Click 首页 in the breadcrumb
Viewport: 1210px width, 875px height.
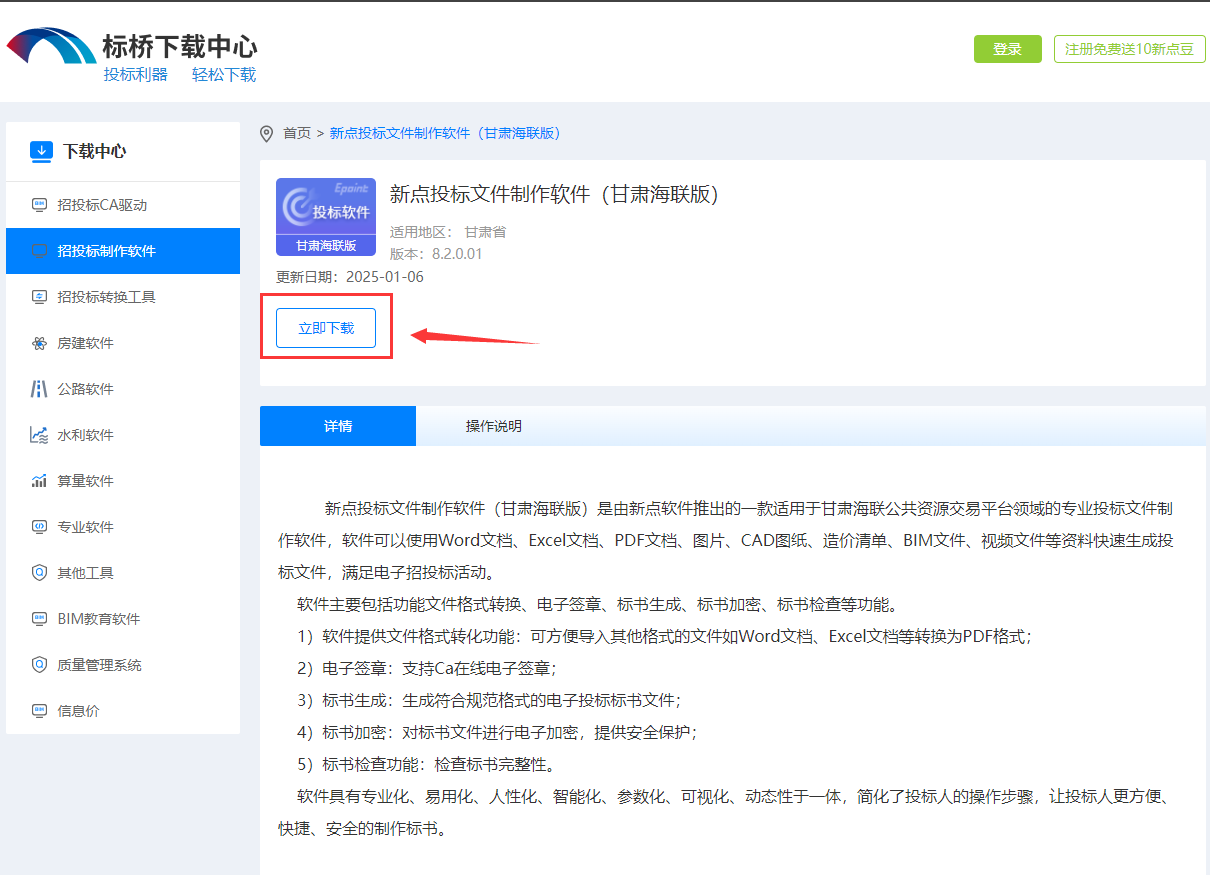tap(297, 133)
